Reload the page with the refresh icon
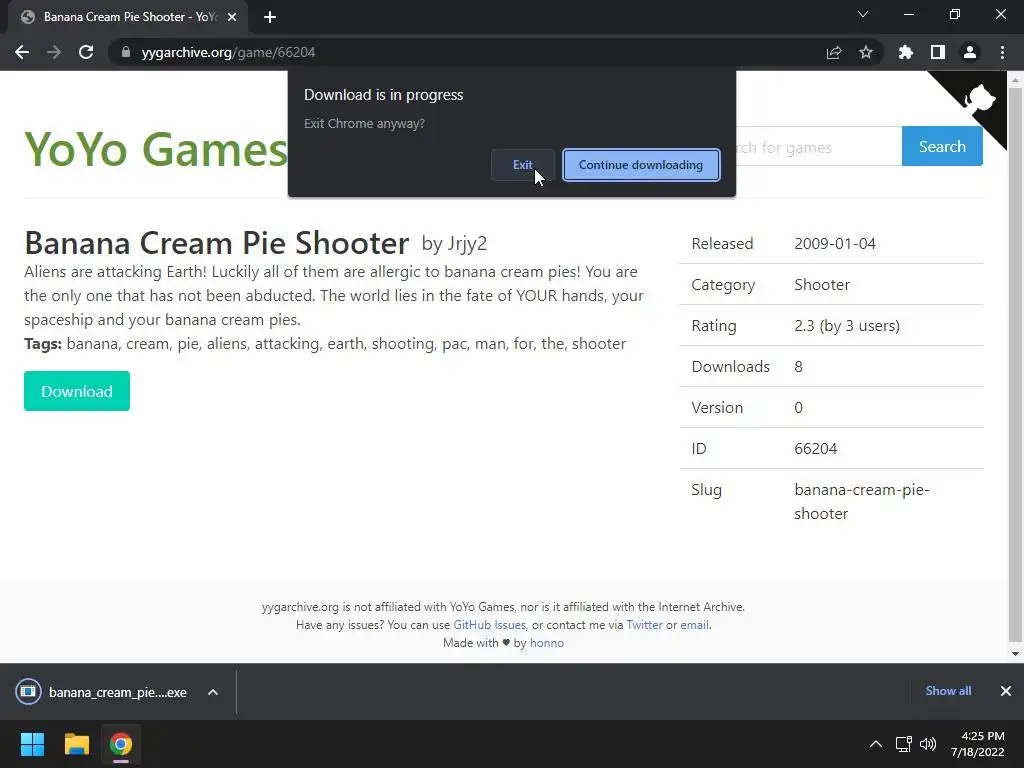1024x768 pixels. point(86,52)
